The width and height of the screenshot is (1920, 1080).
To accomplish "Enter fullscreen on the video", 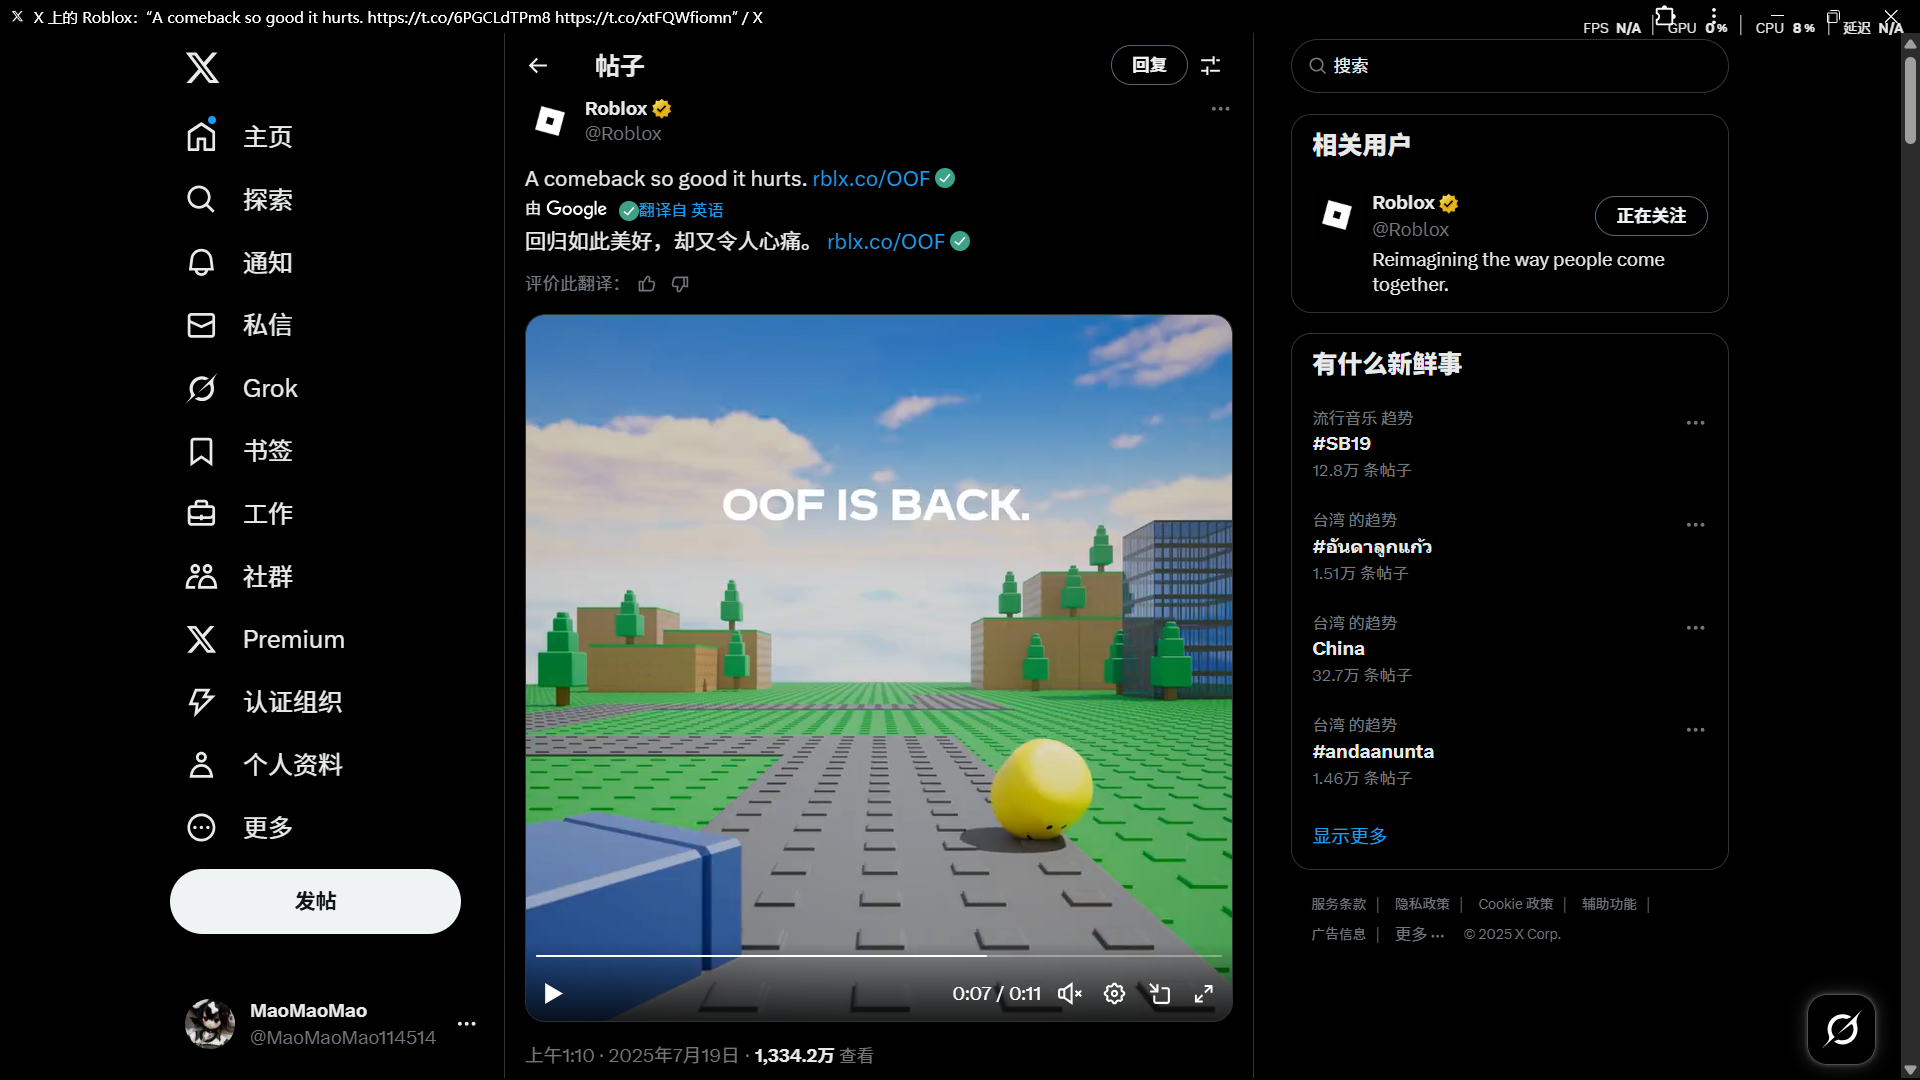I will coord(1204,993).
